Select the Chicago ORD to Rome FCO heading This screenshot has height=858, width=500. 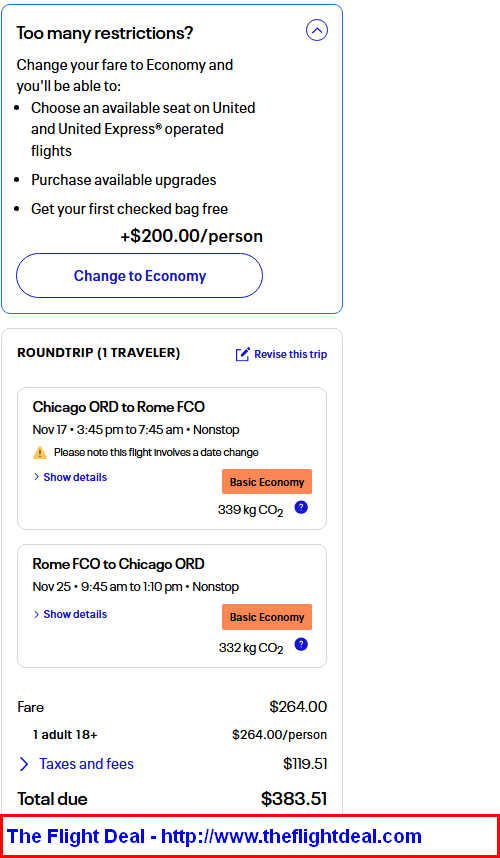[119, 407]
